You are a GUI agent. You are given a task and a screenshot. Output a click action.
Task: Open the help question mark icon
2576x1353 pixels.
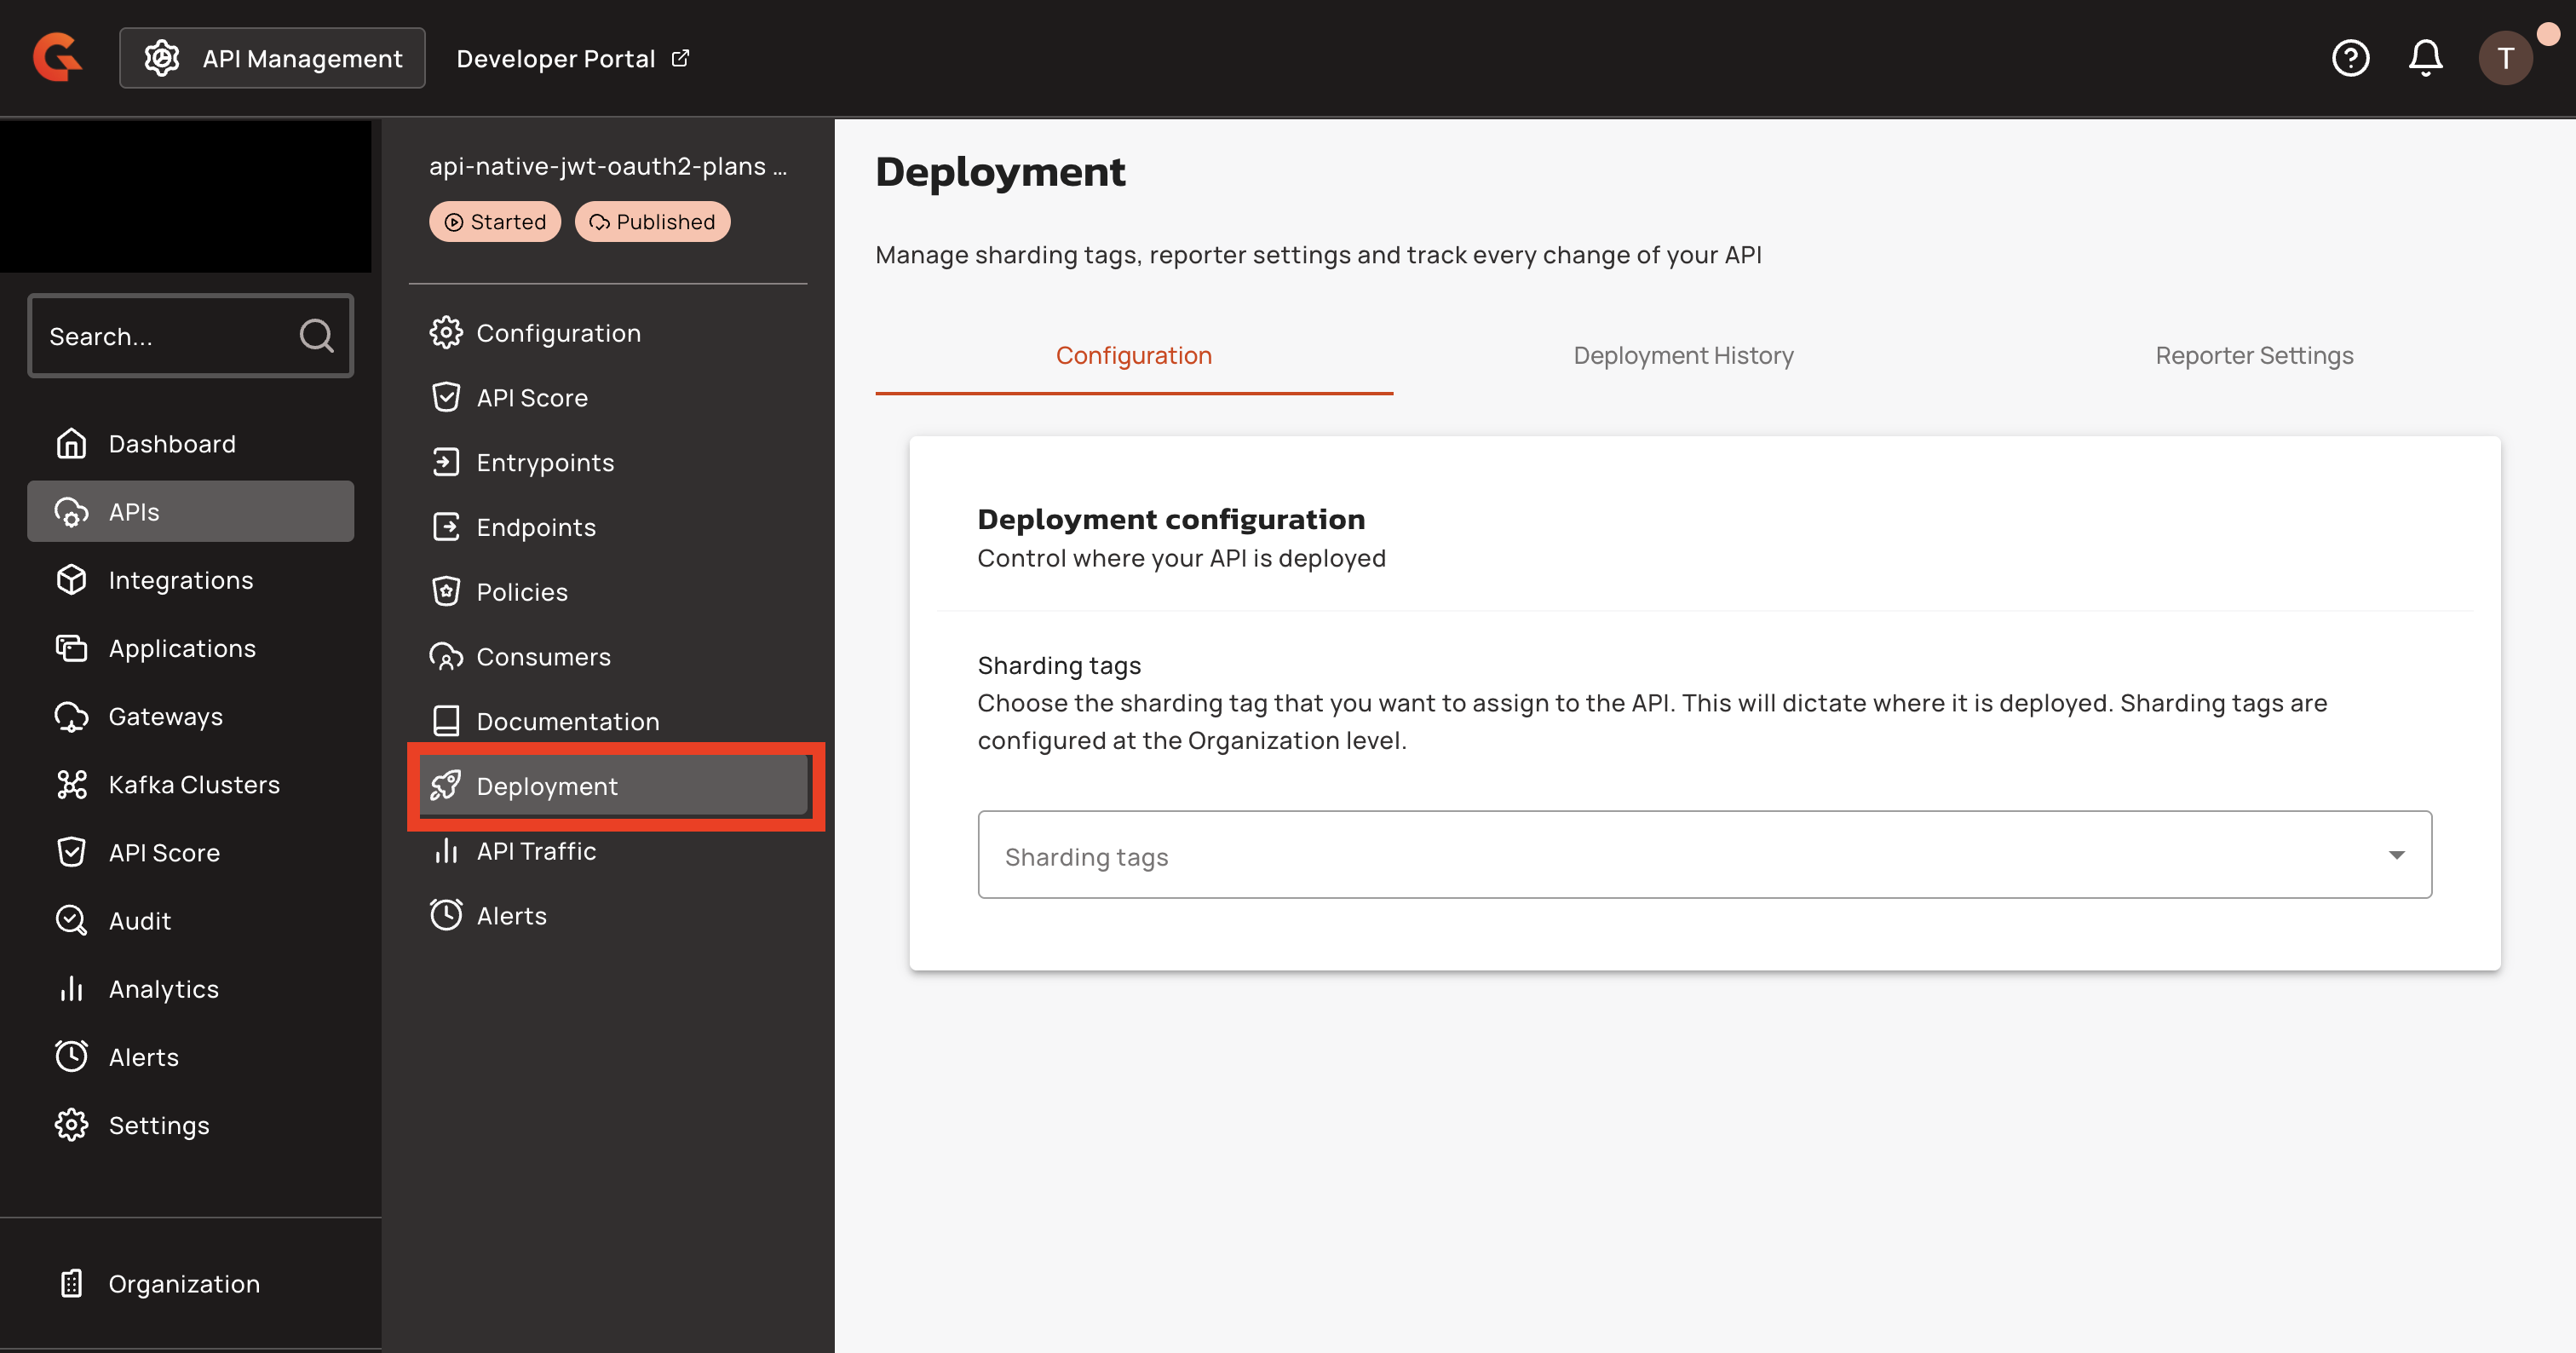click(2350, 58)
